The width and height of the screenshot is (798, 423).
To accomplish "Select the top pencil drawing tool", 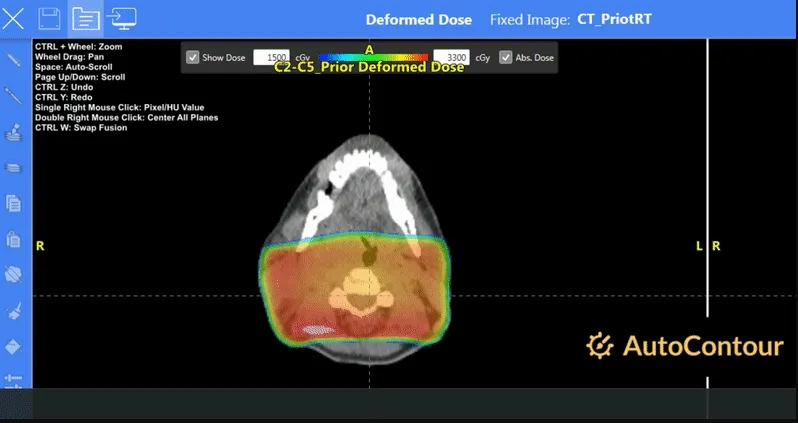I will [13, 60].
